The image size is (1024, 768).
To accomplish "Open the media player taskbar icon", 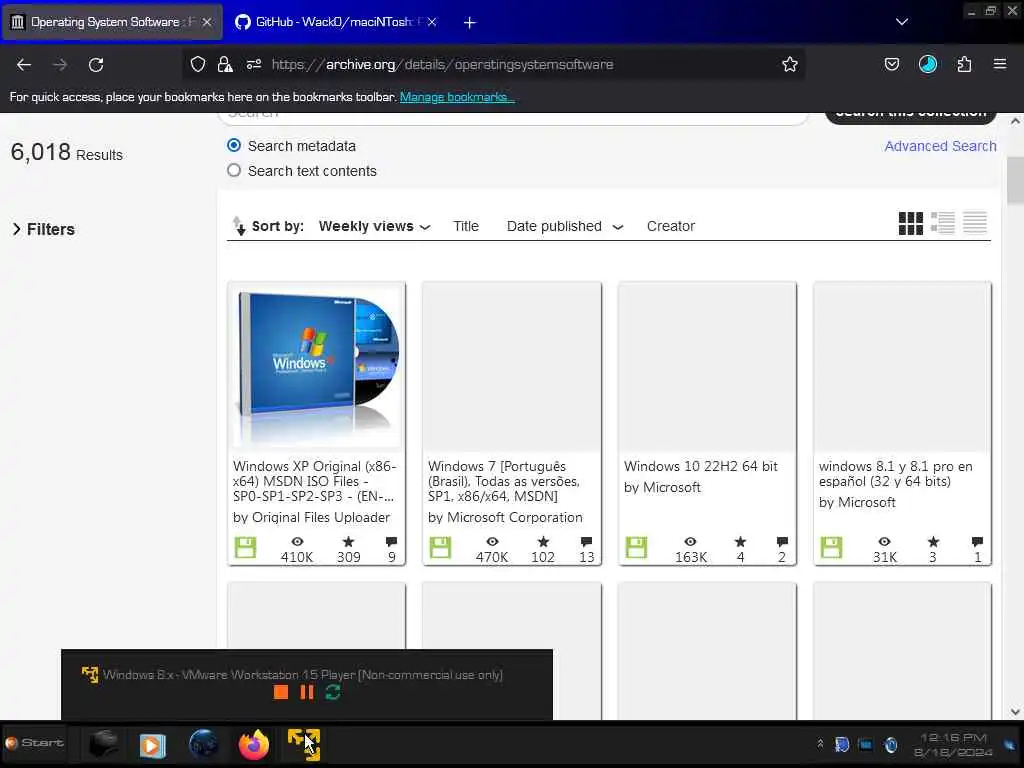I will point(153,745).
